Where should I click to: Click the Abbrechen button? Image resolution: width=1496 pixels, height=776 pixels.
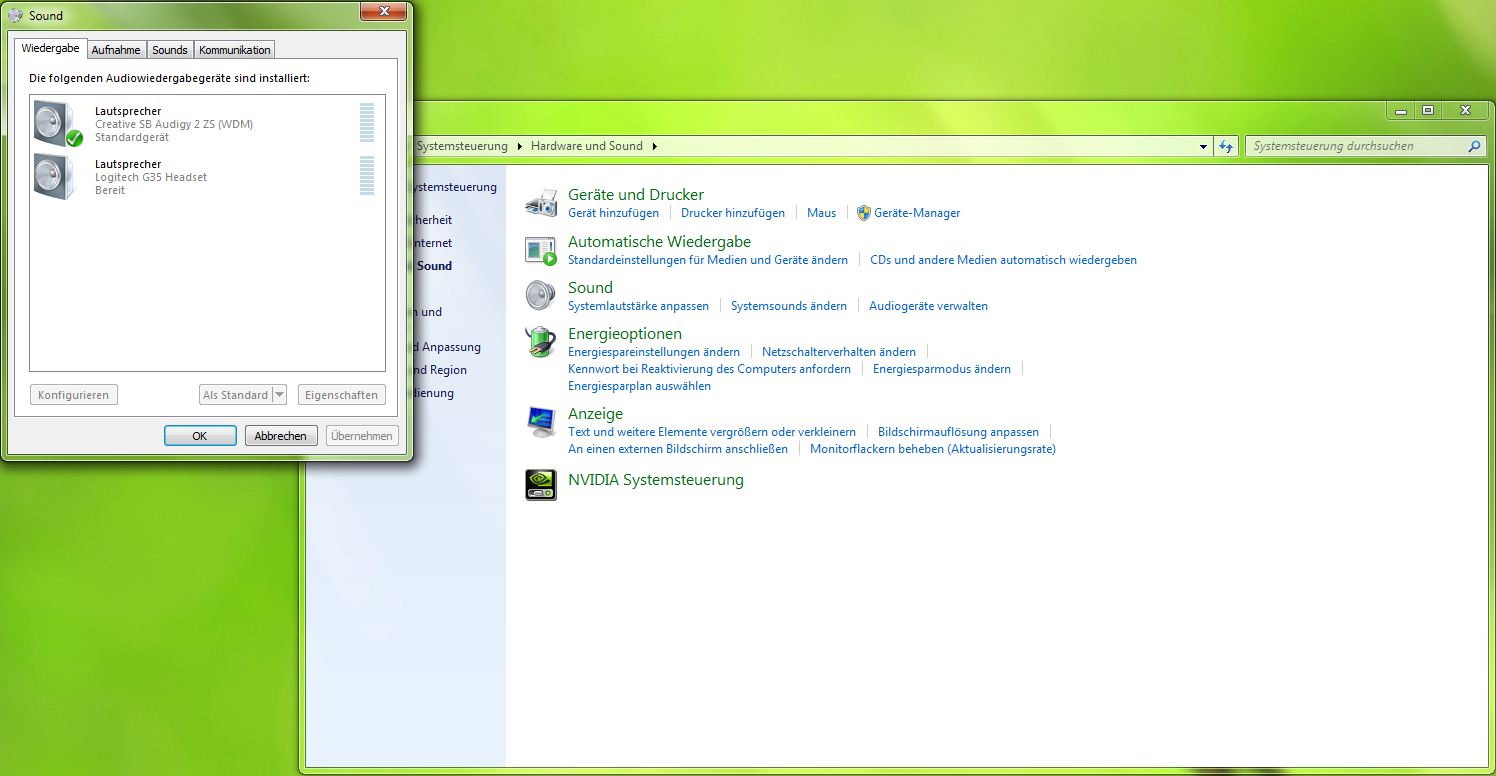click(281, 436)
